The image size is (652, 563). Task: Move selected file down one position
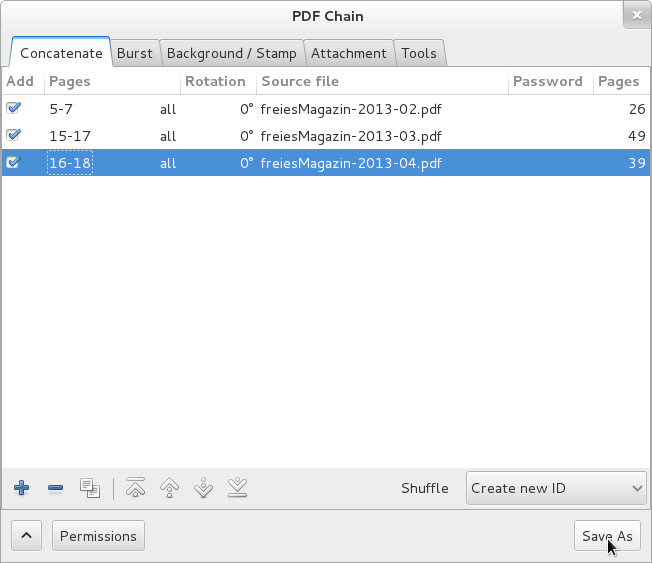pos(203,489)
